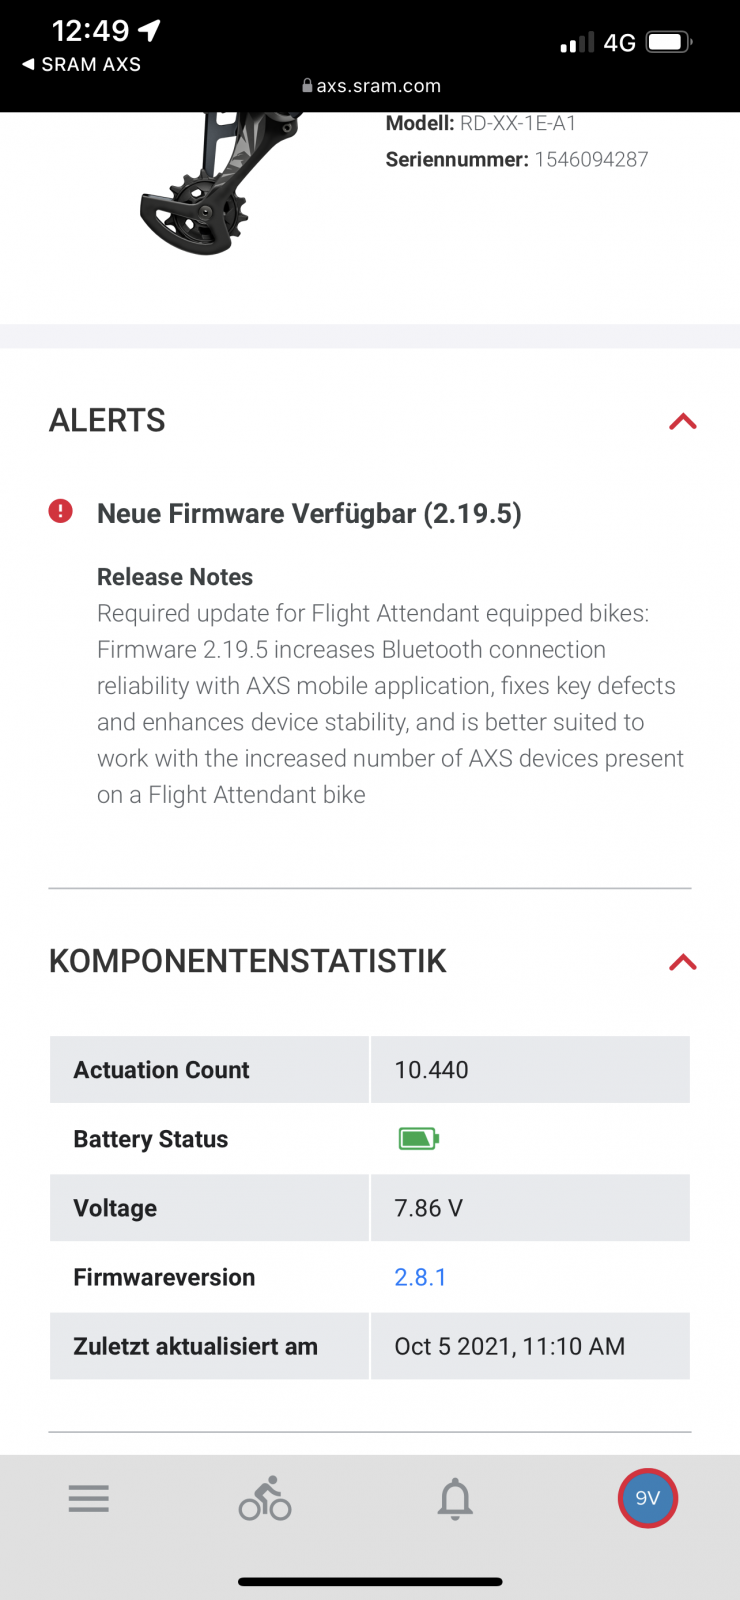Tap the Voltage 7.86 V value
This screenshot has width=740, height=1600.
coord(428,1208)
